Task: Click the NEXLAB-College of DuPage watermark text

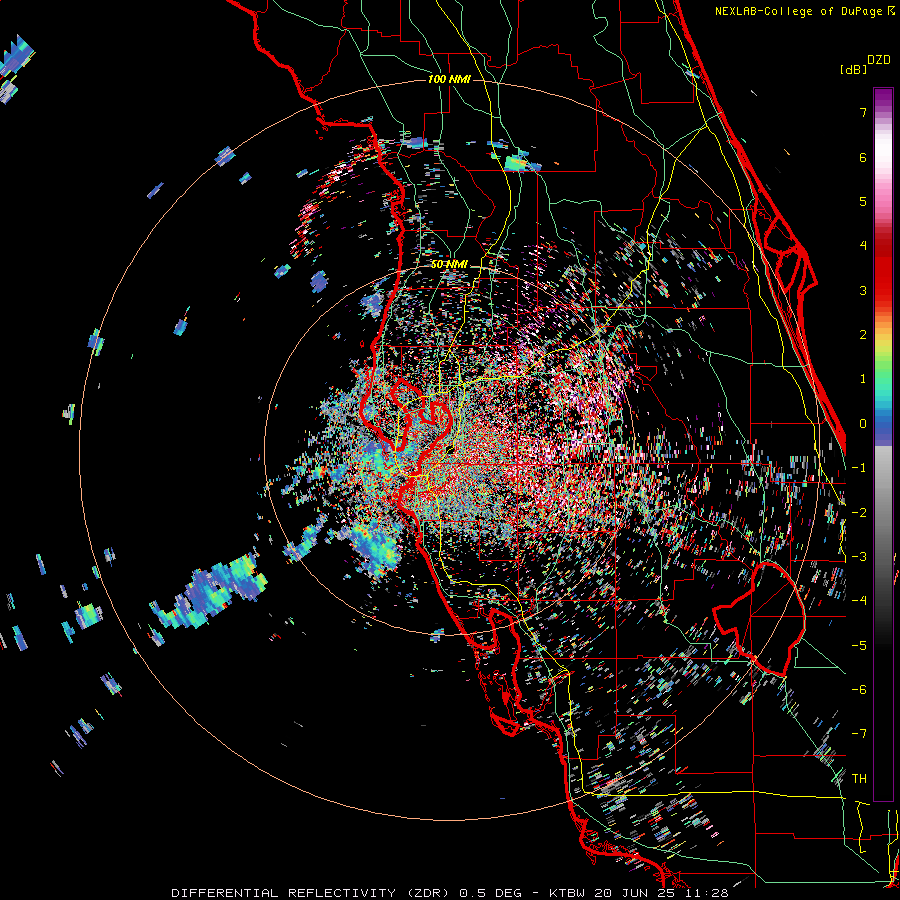Action: coord(804,11)
